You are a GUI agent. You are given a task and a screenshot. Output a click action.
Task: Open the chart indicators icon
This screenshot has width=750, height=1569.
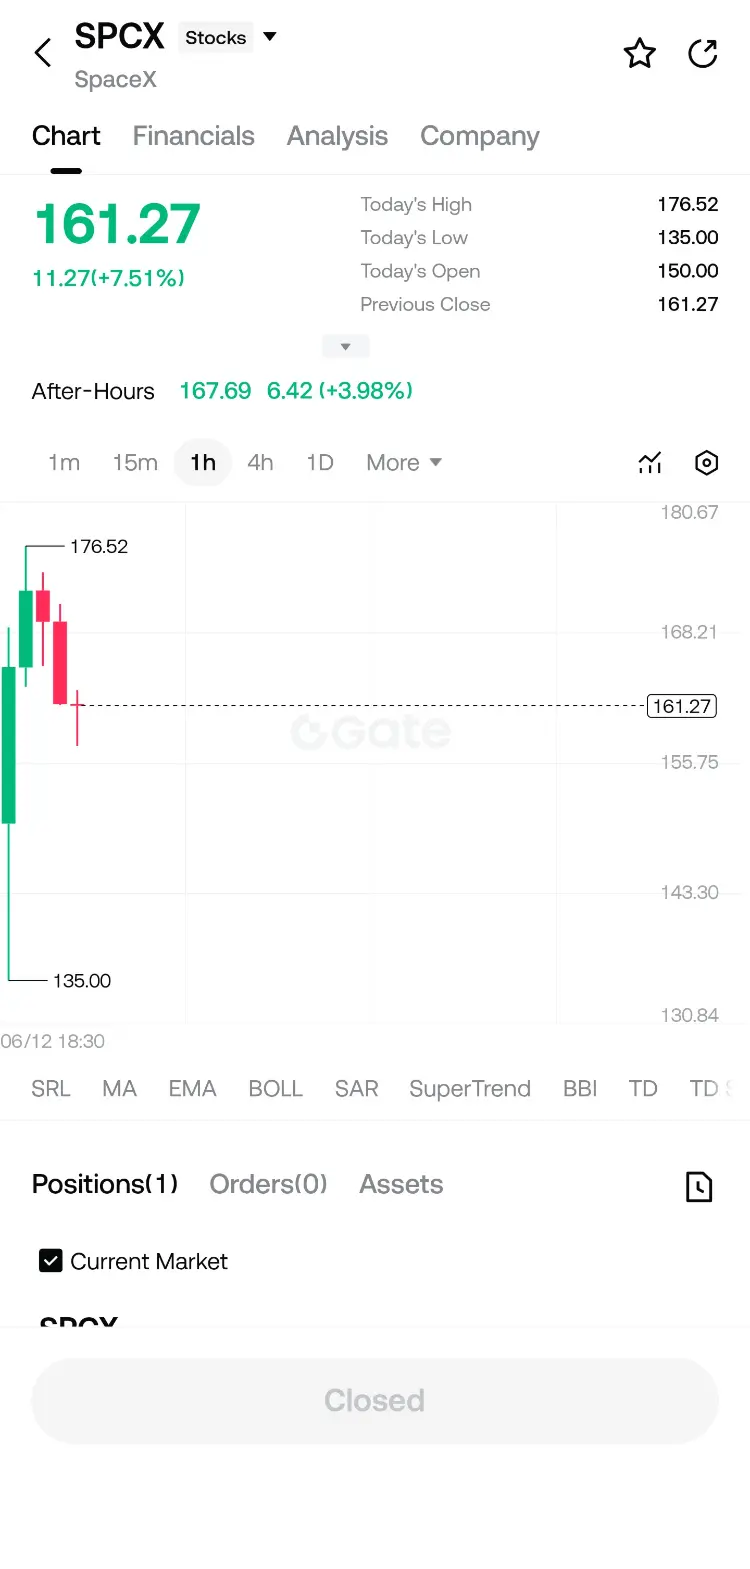pyautogui.click(x=650, y=462)
